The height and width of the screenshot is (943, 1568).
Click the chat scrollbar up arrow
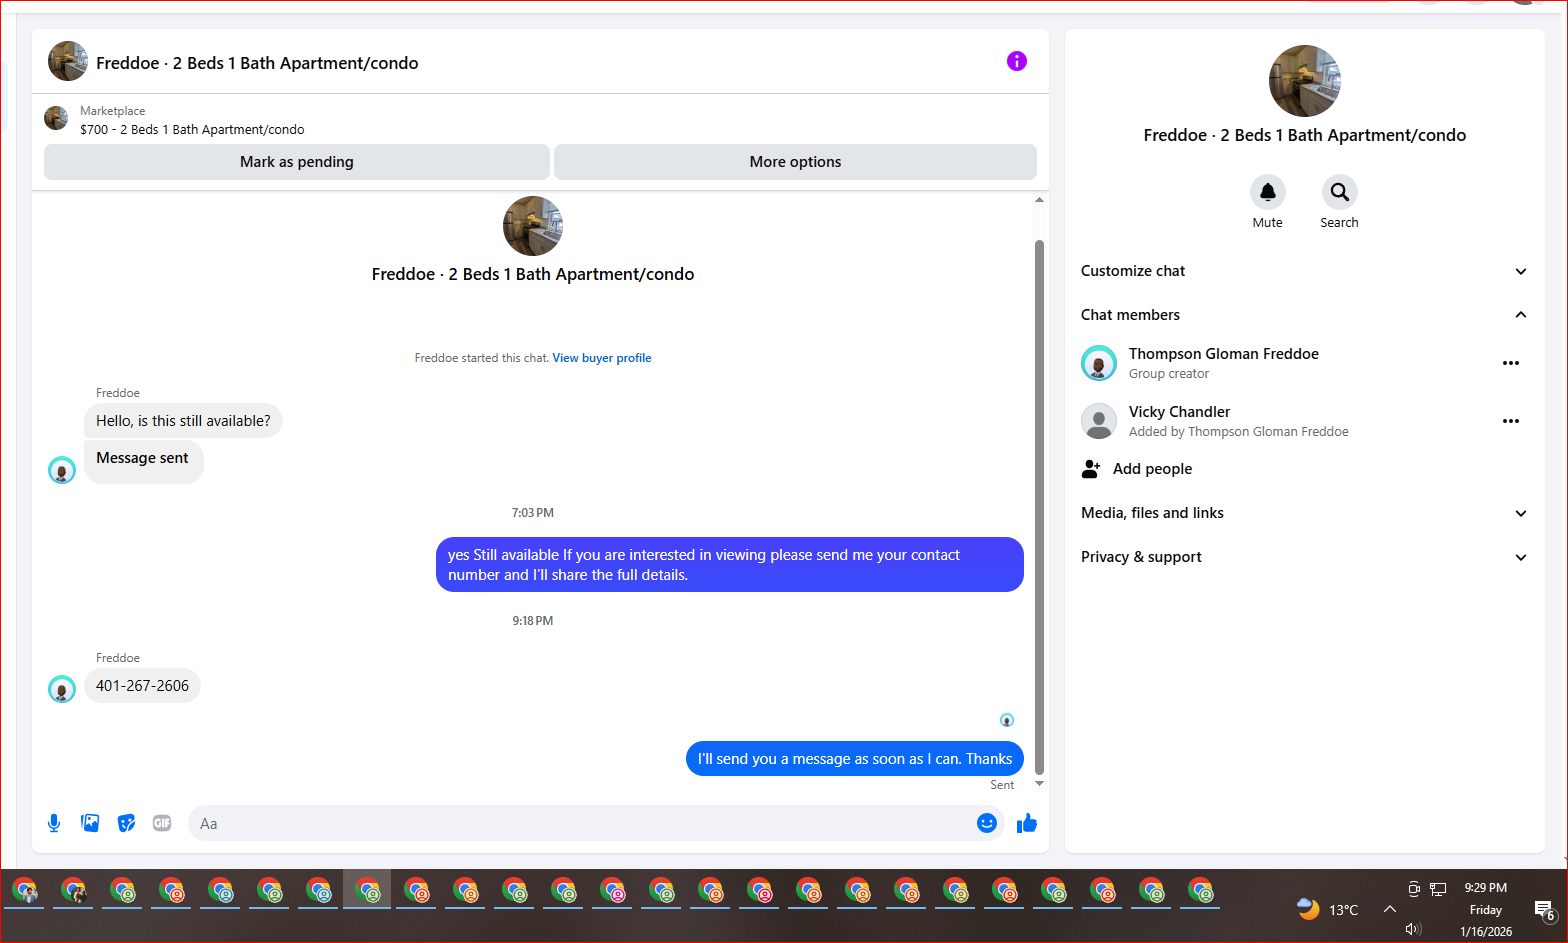[x=1039, y=200]
